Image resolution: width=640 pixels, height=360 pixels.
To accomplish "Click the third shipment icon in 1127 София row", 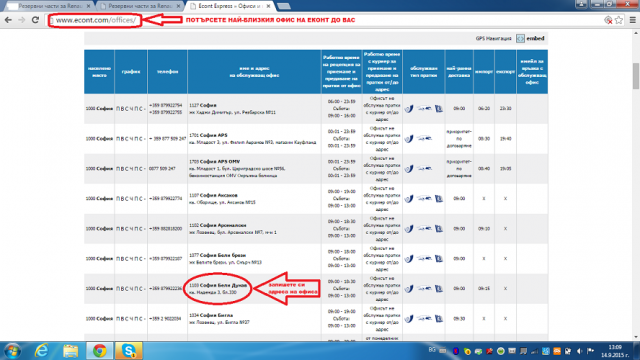I will [439, 109].
